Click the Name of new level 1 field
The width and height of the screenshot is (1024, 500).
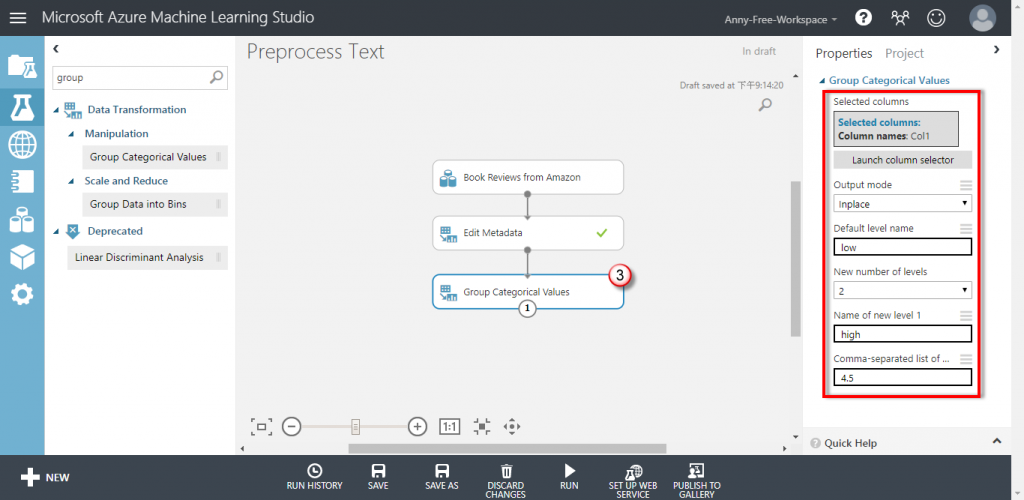(903, 334)
